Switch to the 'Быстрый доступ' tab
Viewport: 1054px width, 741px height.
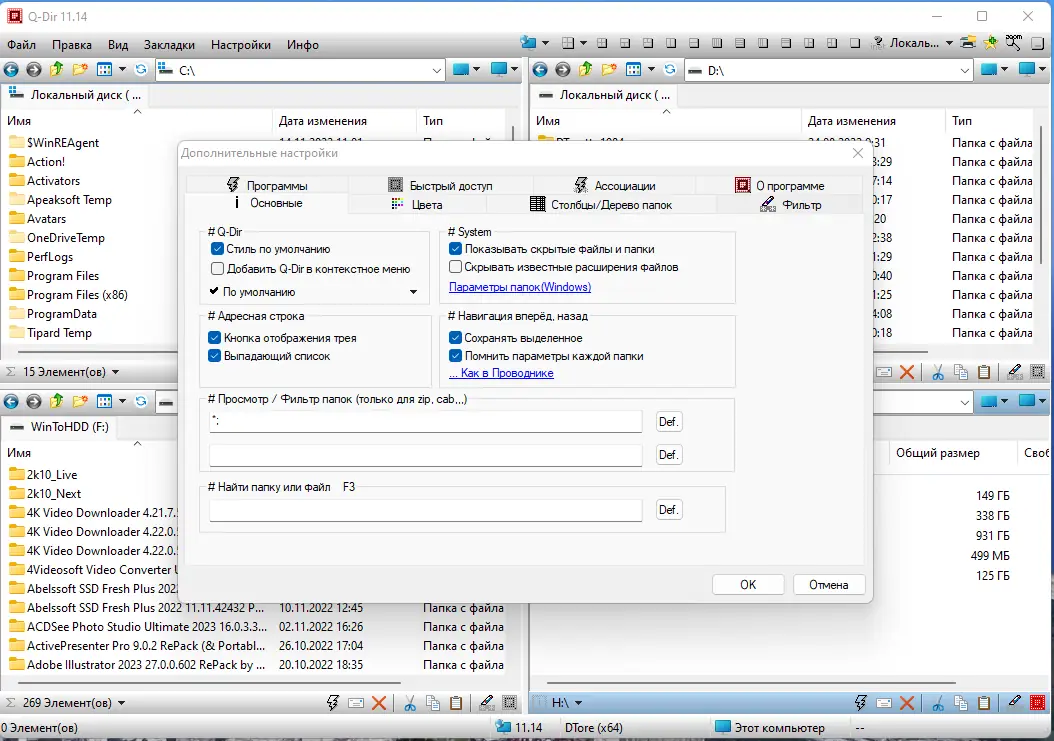coord(441,186)
